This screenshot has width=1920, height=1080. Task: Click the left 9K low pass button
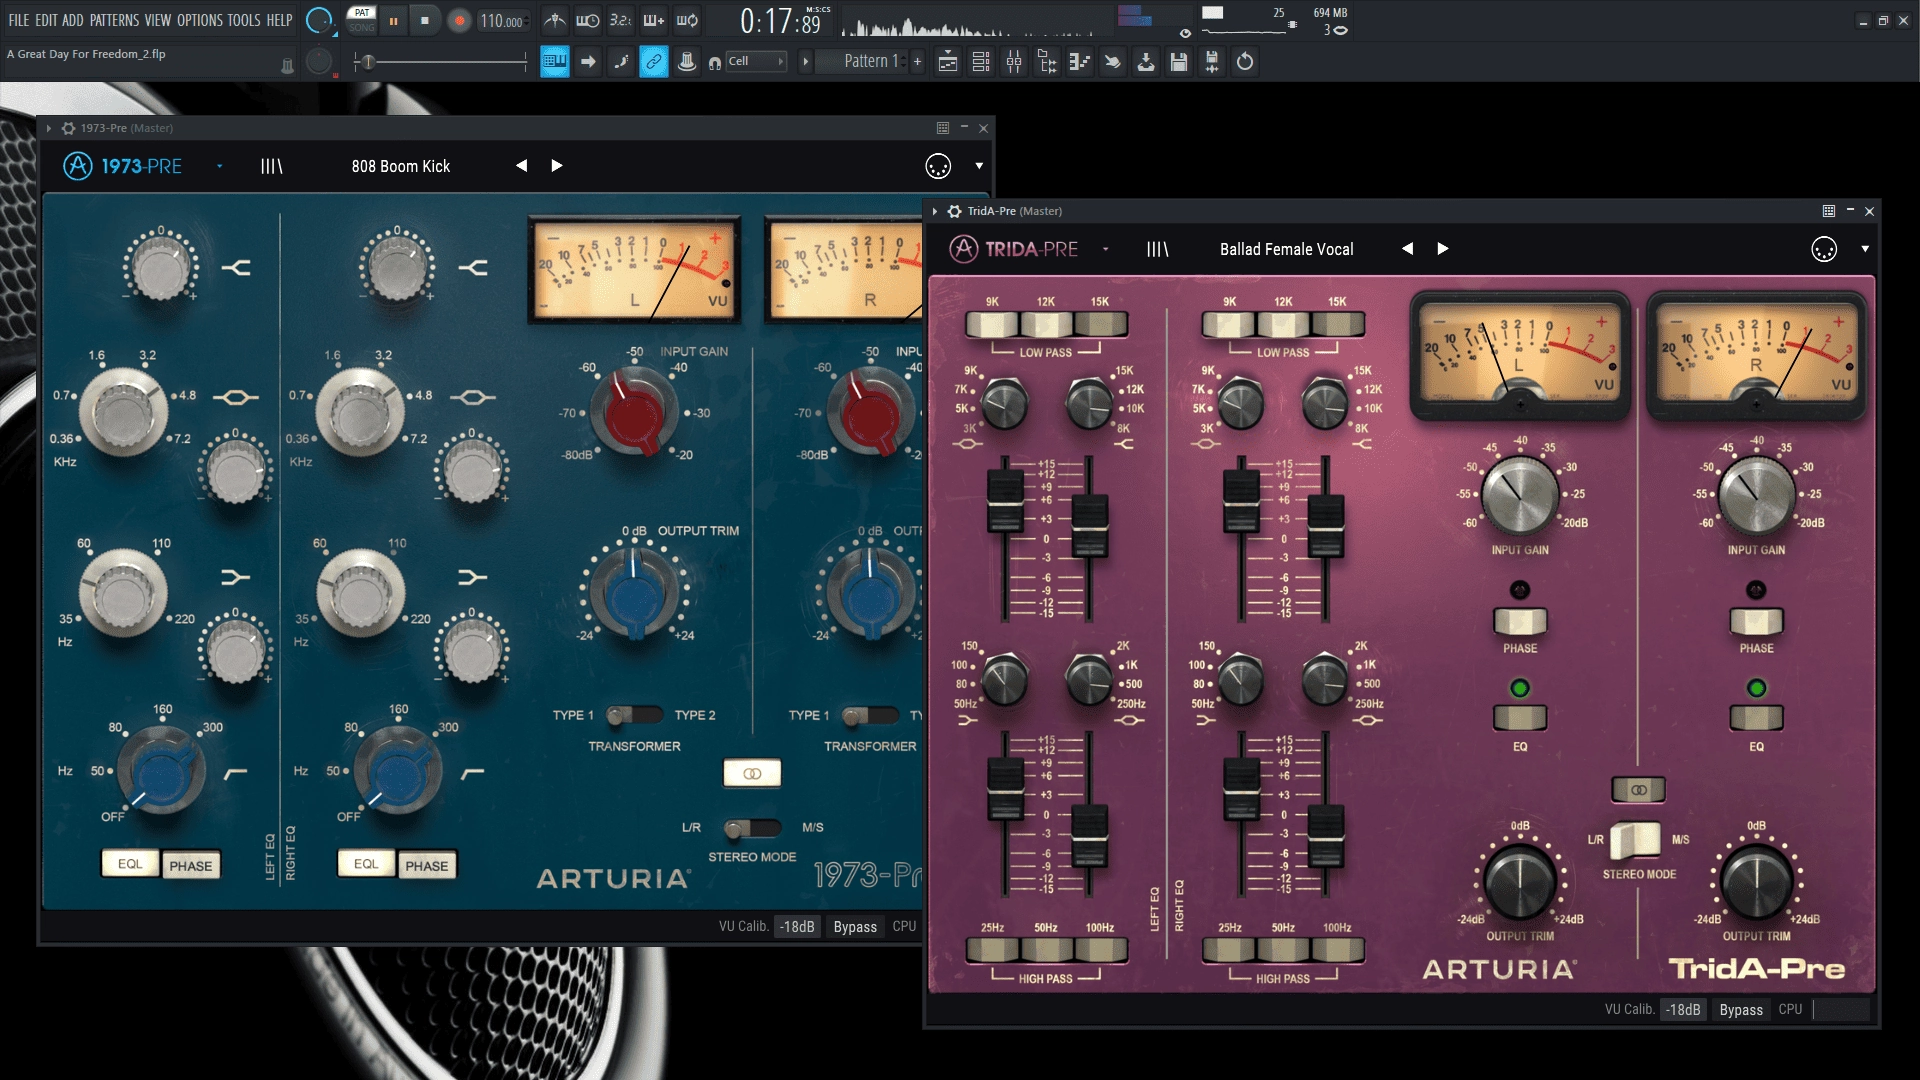click(991, 324)
